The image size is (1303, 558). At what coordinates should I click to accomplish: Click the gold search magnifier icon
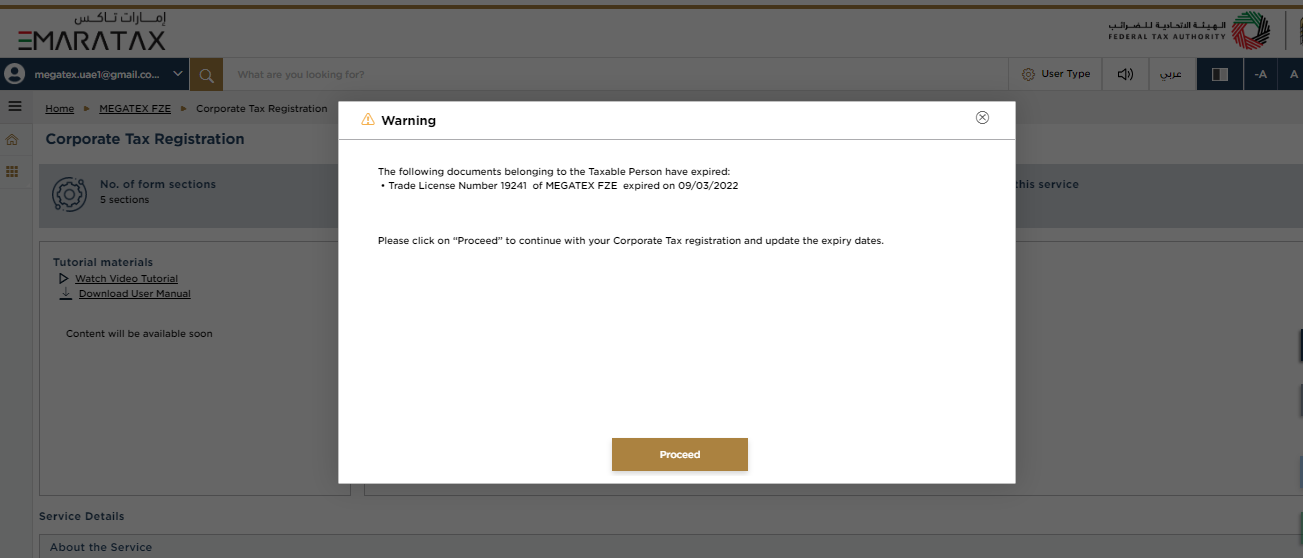tap(206, 74)
